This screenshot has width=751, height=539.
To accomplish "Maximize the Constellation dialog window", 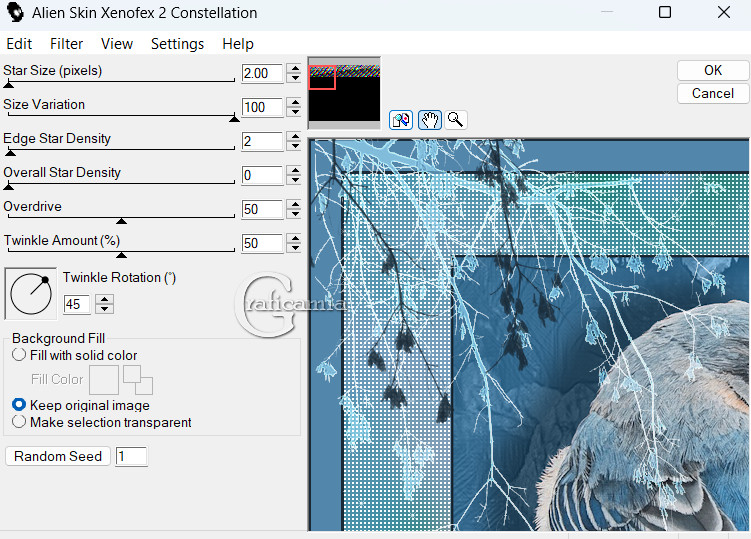I will coord(665,12).
